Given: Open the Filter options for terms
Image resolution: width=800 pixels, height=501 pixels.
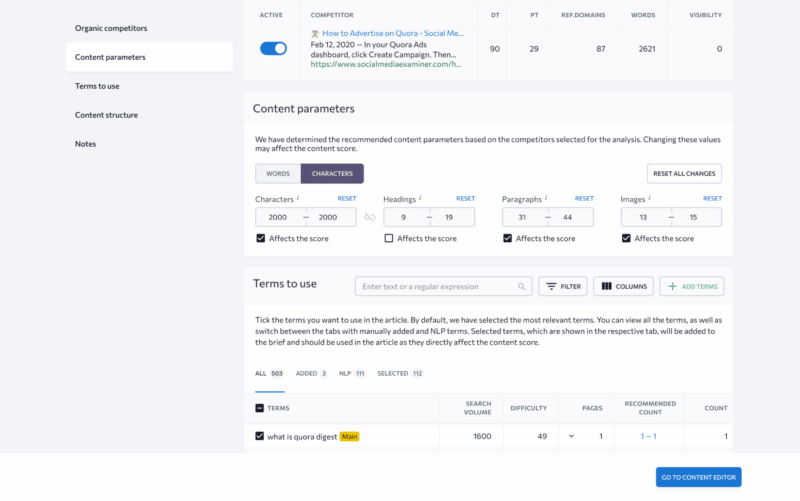Looking at the screenshot, I should [x=563, y=287].
